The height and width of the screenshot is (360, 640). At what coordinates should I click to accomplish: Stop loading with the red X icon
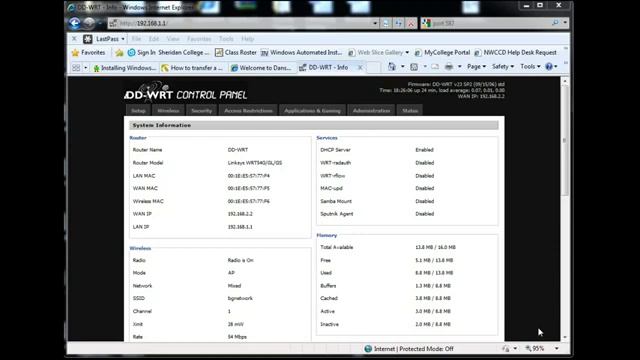click(411, 23)
